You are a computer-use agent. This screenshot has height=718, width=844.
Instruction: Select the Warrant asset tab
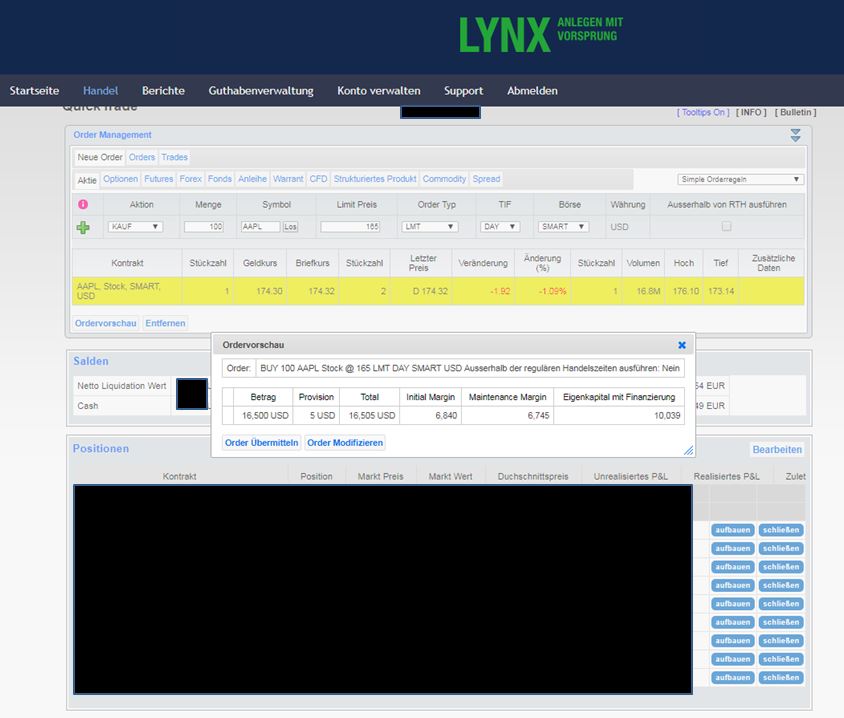pos(288,179)
